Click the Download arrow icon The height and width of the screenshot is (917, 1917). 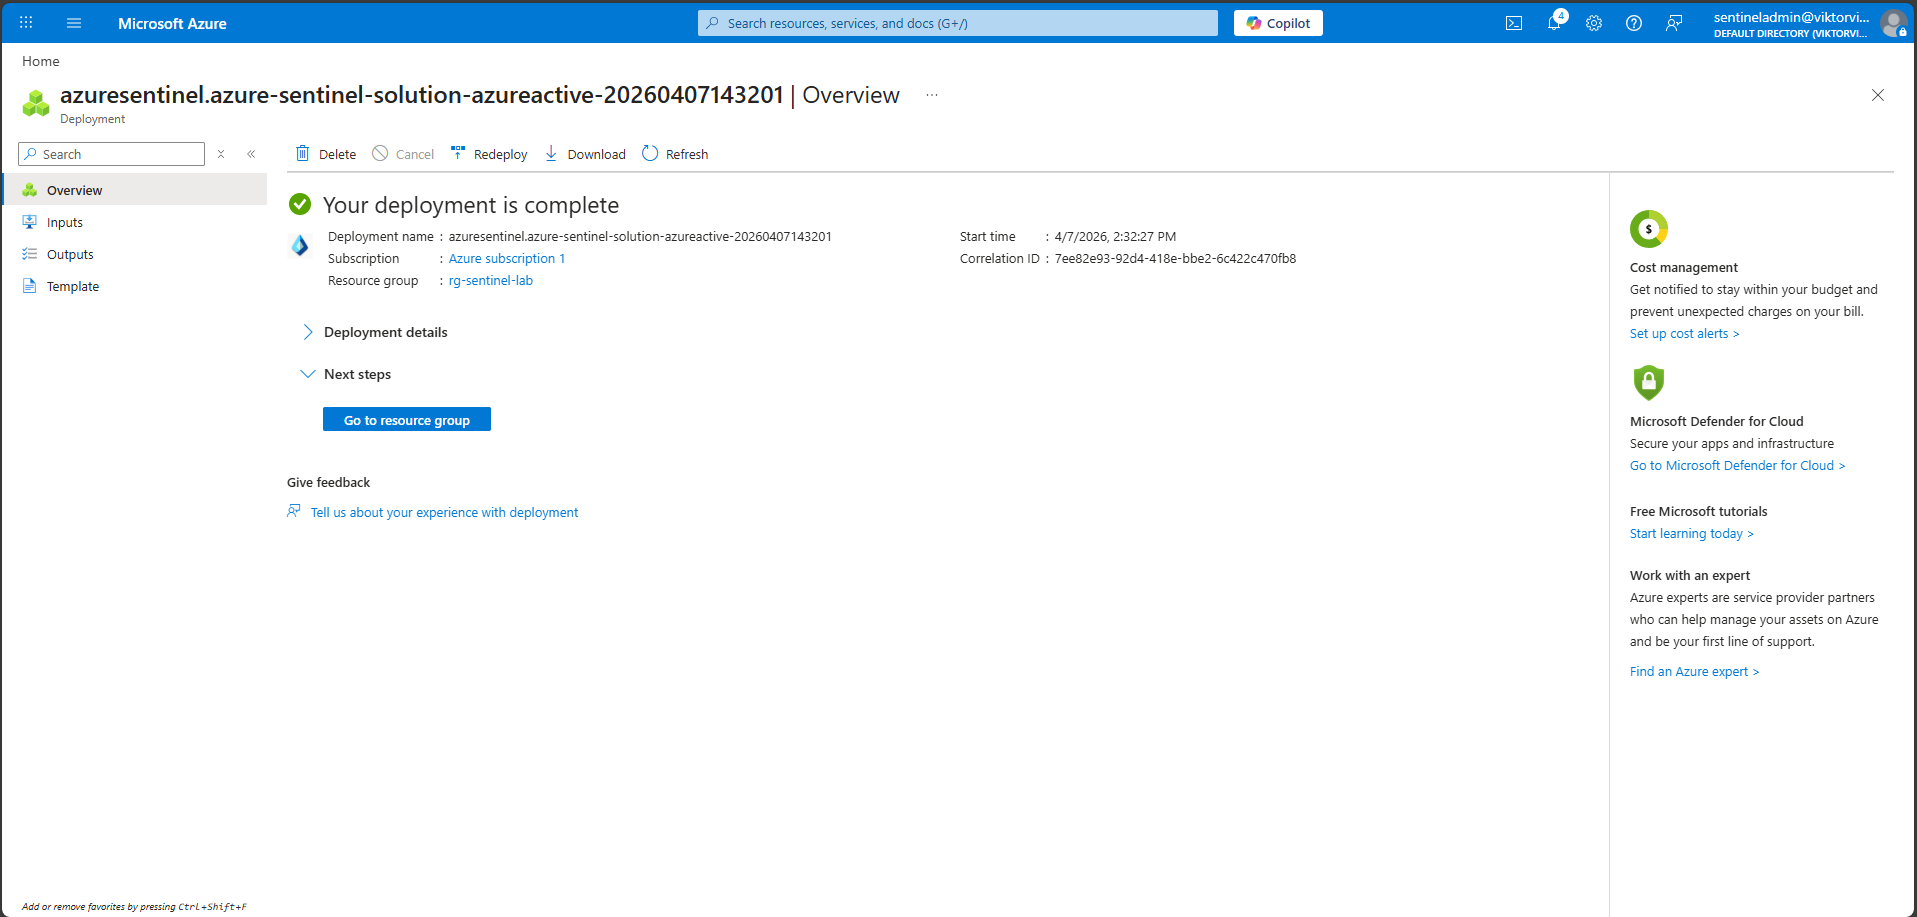(x=551, y=153)
